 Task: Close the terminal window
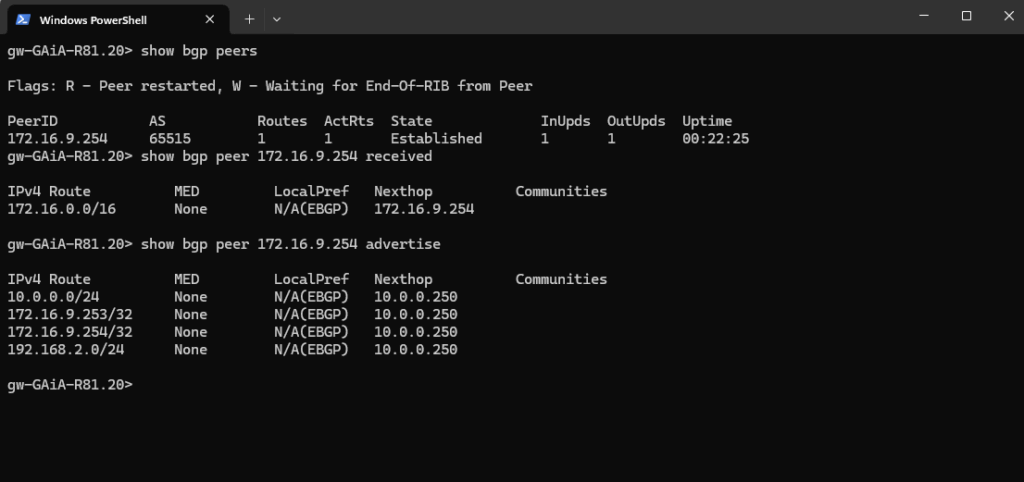tap(1008, 16)
